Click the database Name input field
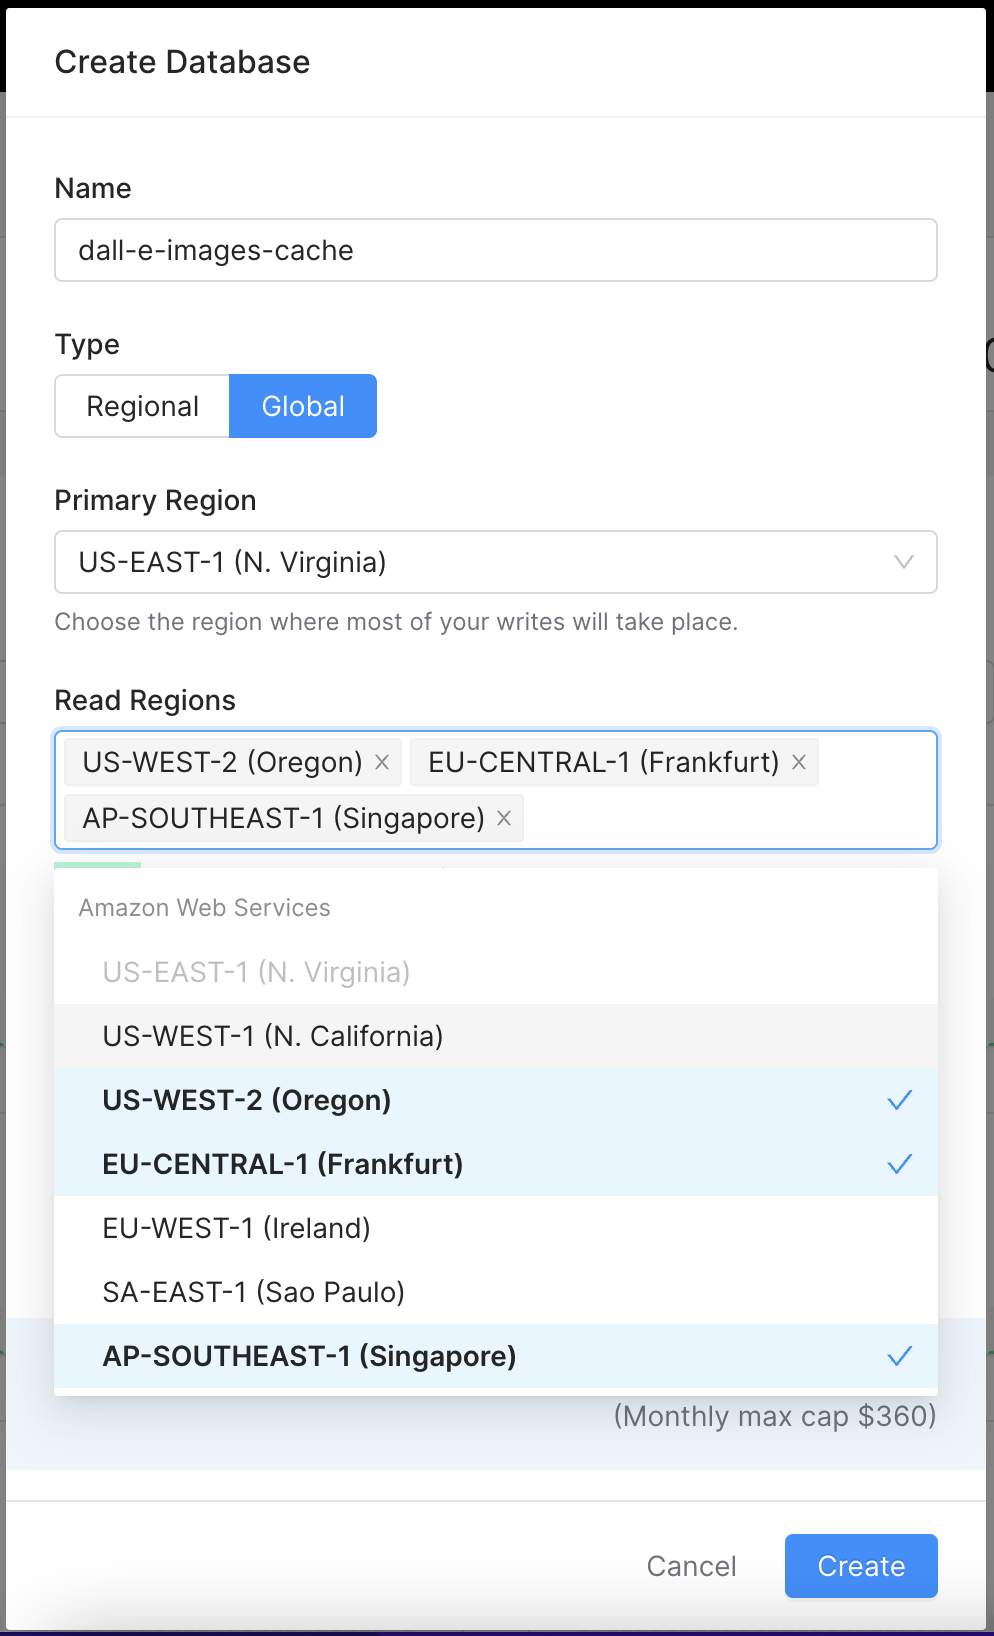Viewport: 994px width, 1636px height. (495, 250)
